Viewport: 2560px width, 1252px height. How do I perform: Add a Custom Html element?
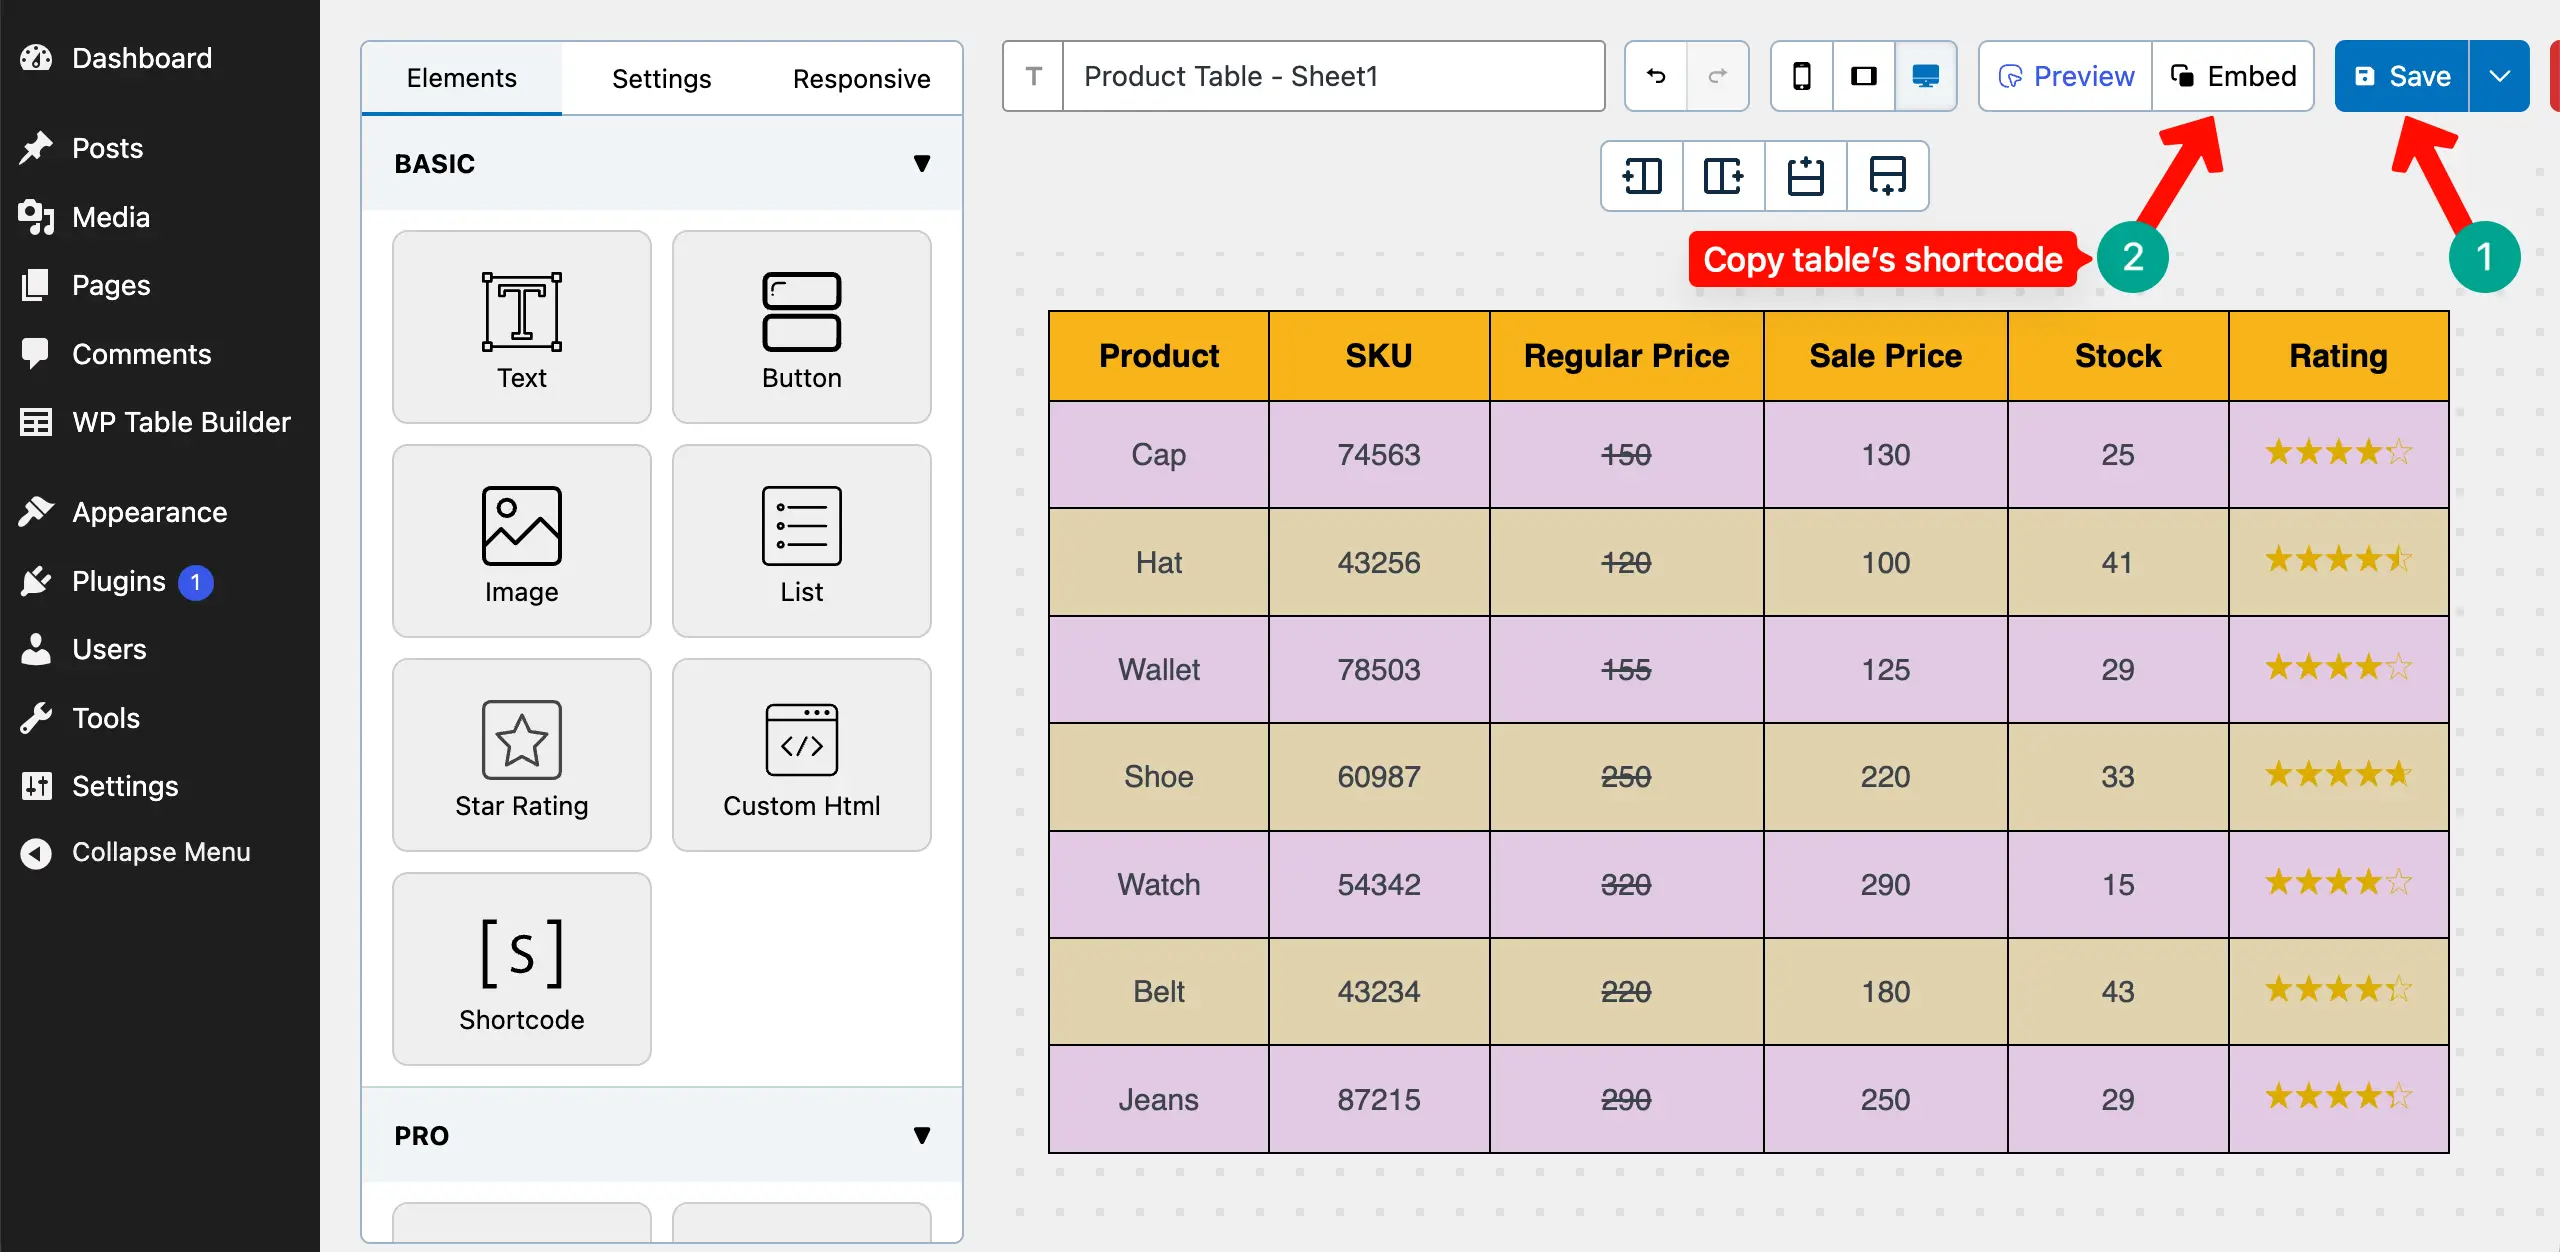[801, 754]
